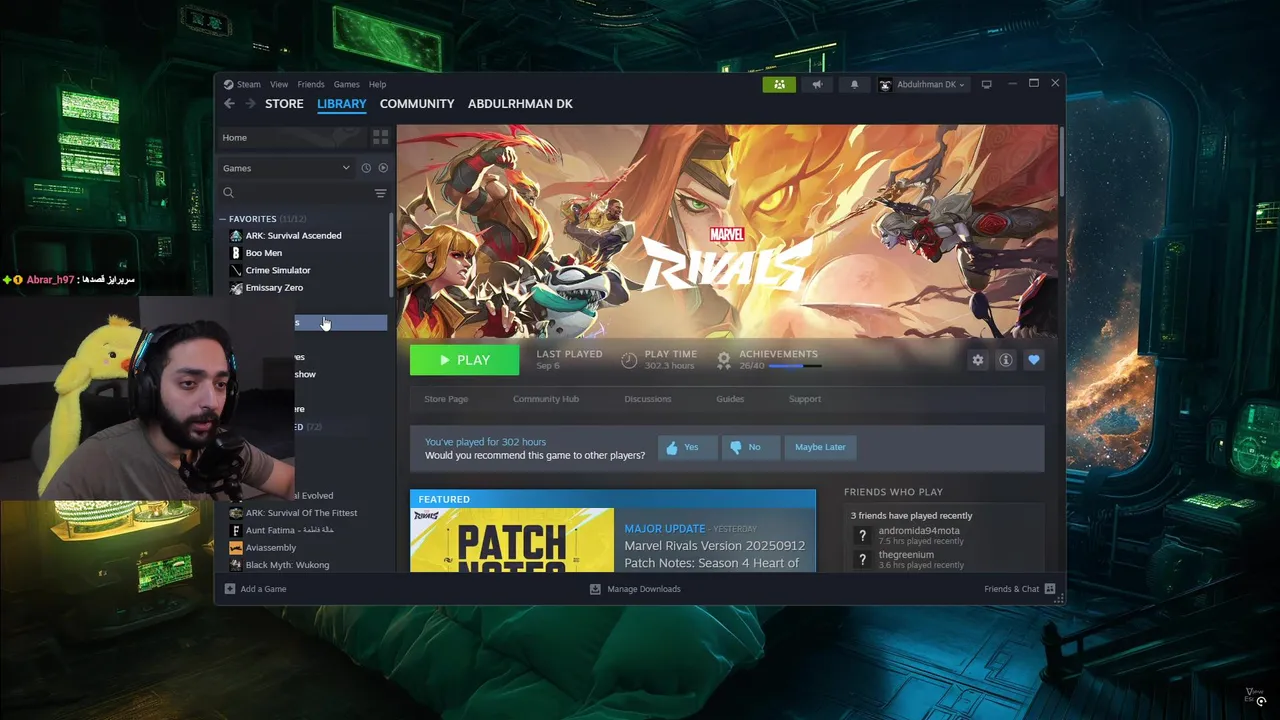
Task: Click the Add a Game plus icon
Action: (230, 589)
